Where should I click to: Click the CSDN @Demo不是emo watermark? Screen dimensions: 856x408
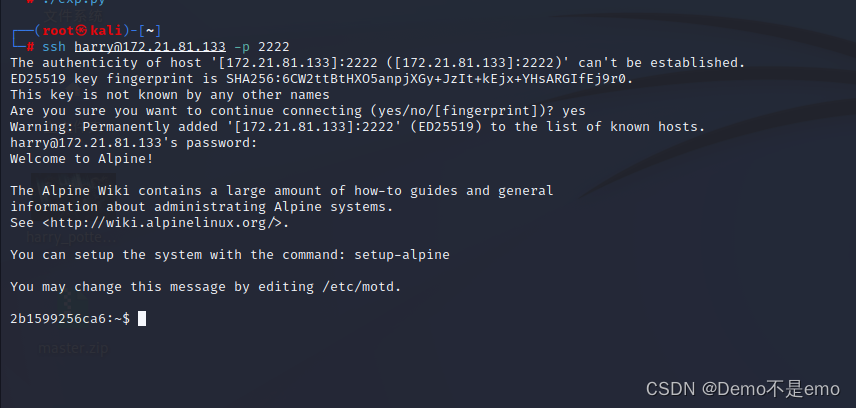point(742,389)
